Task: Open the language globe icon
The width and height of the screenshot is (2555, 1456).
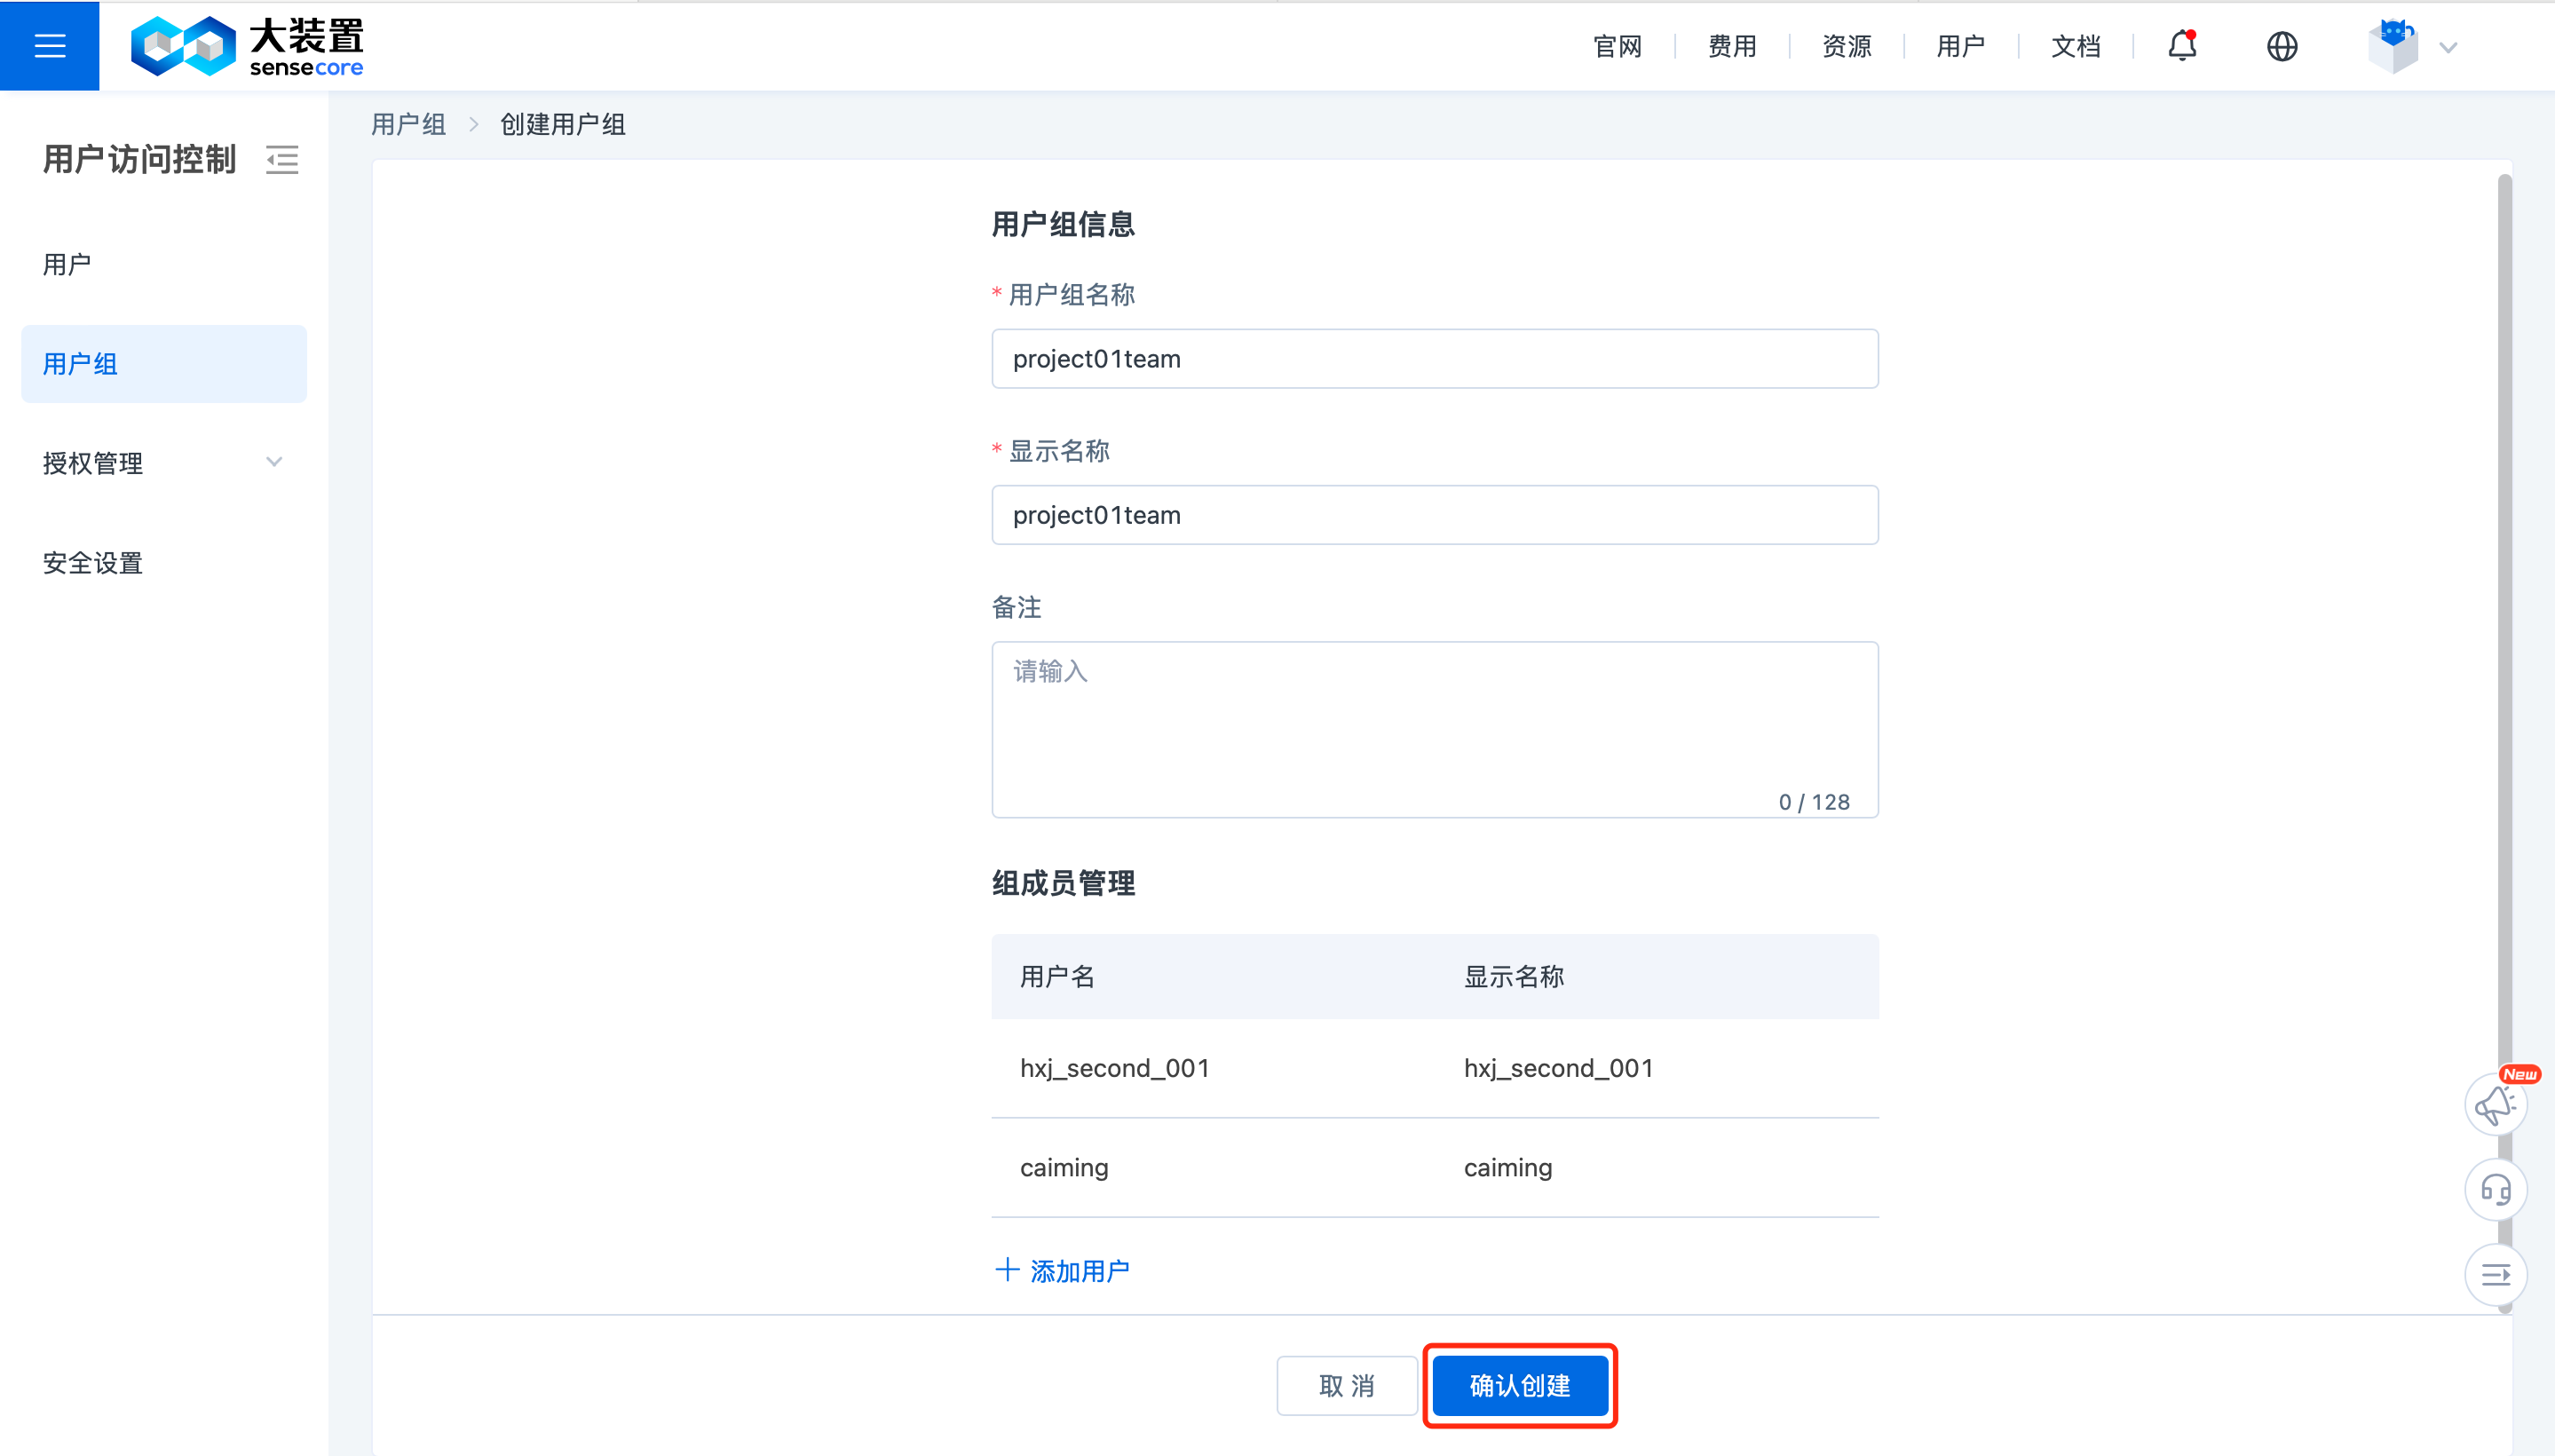Action: coord(2281,46)
